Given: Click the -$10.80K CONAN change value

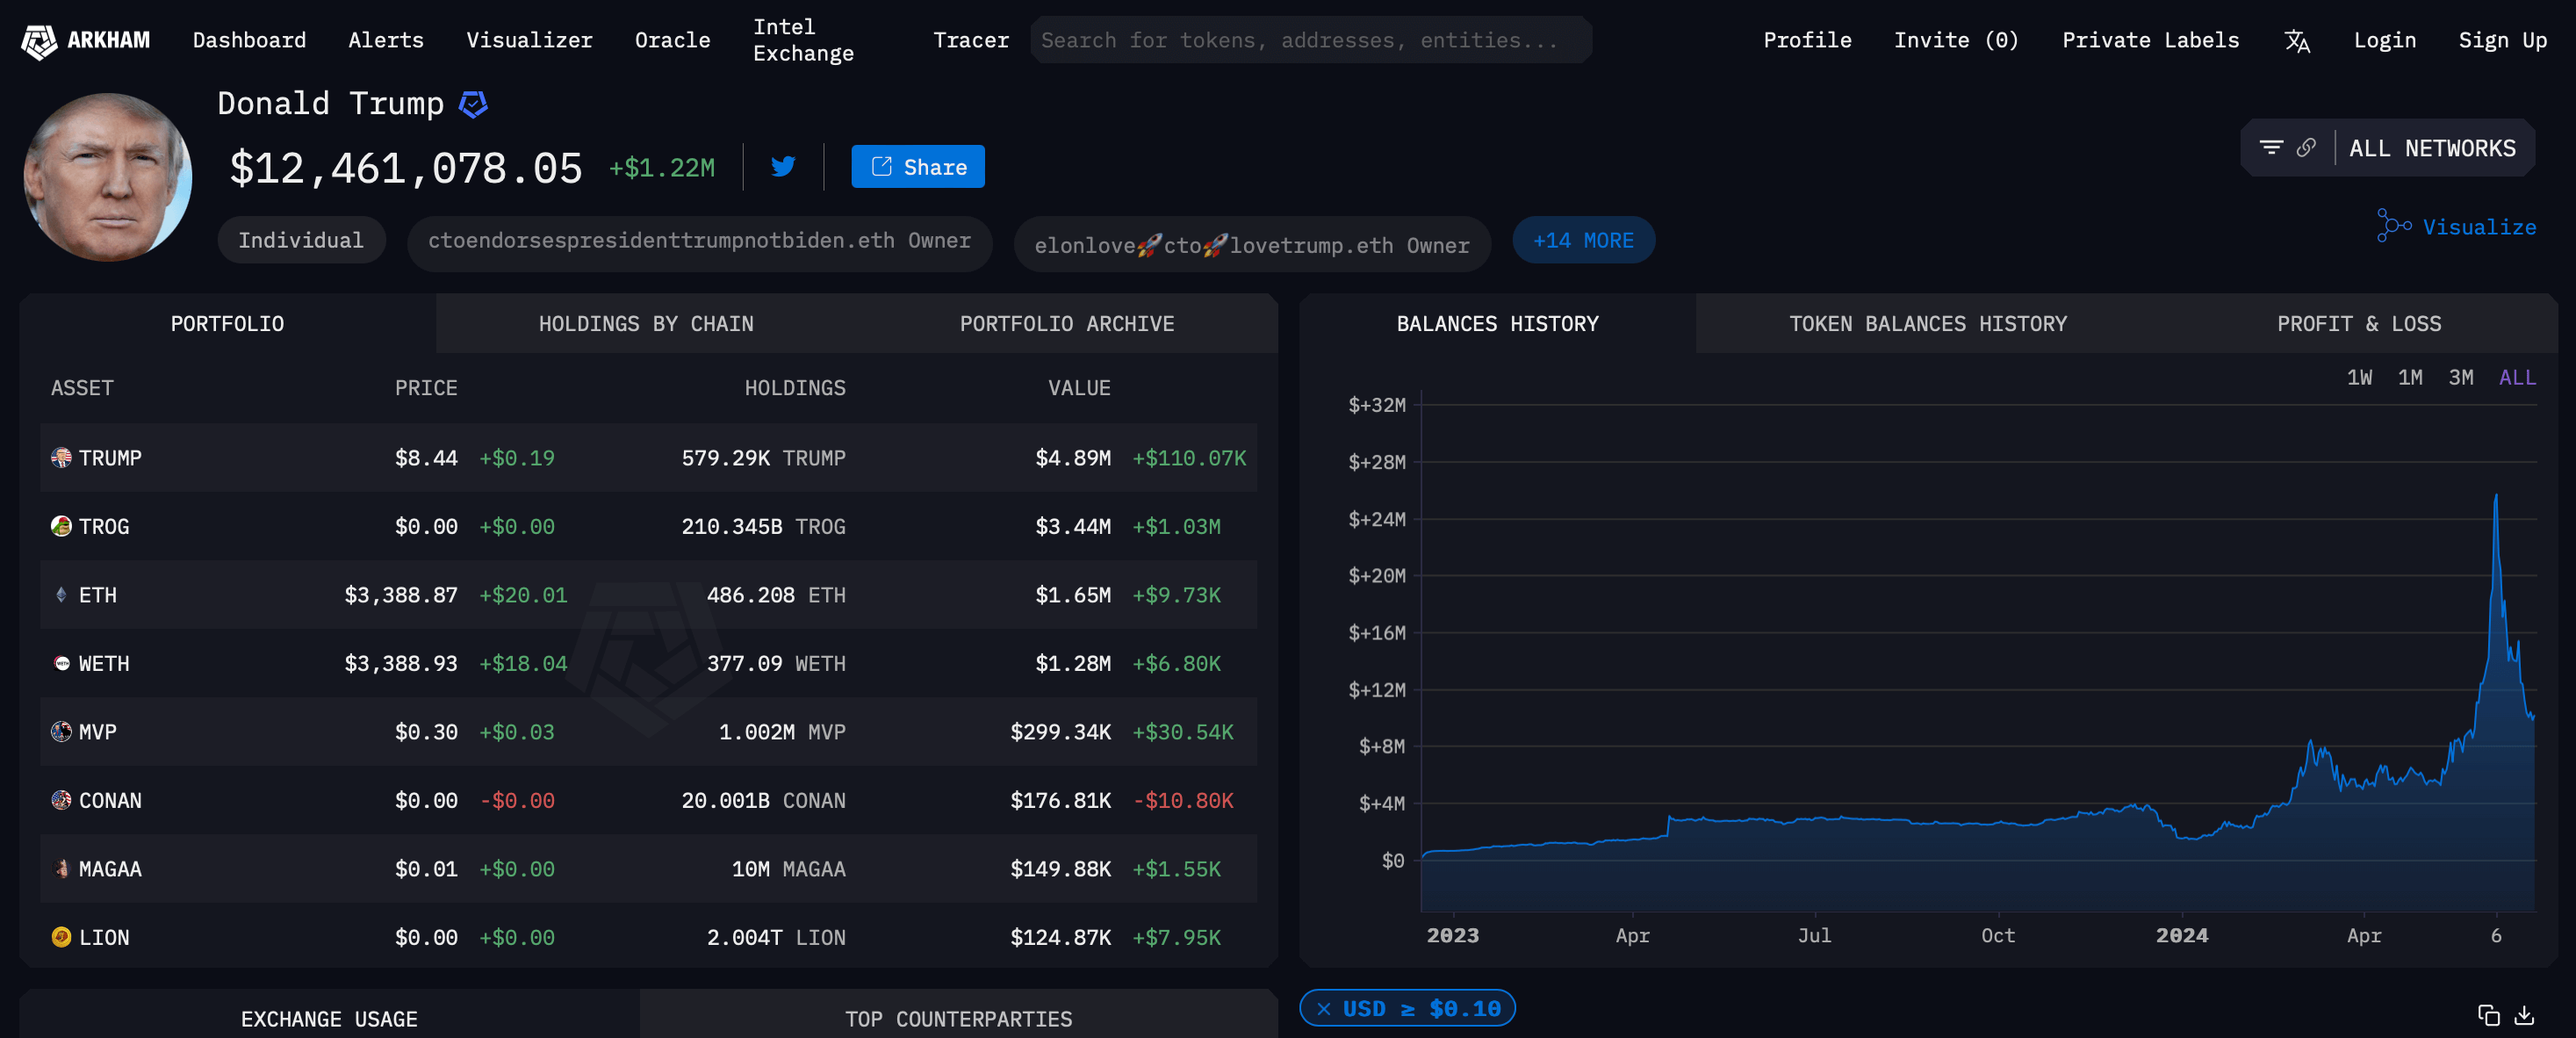Looking at the screenshot, I should click(x=1183, y=801).
